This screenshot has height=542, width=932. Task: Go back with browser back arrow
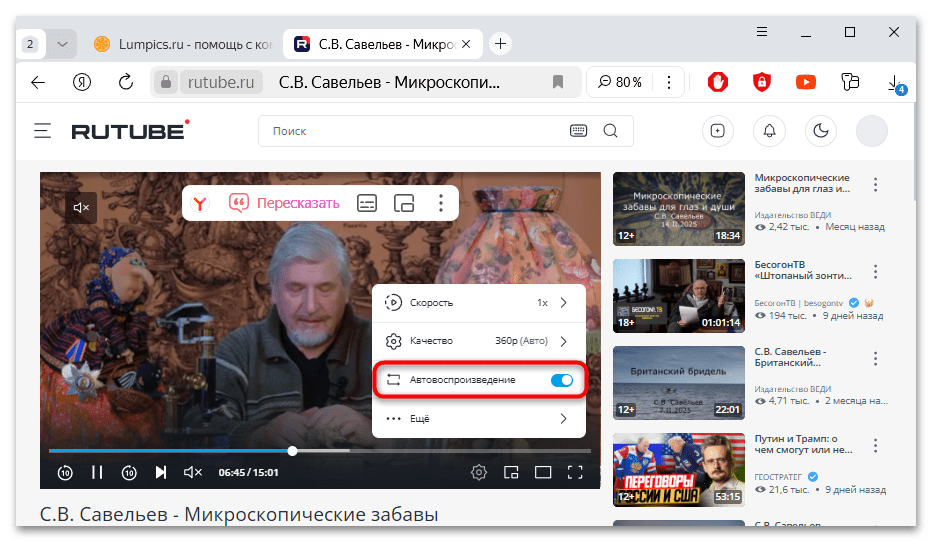coord(38,82)
